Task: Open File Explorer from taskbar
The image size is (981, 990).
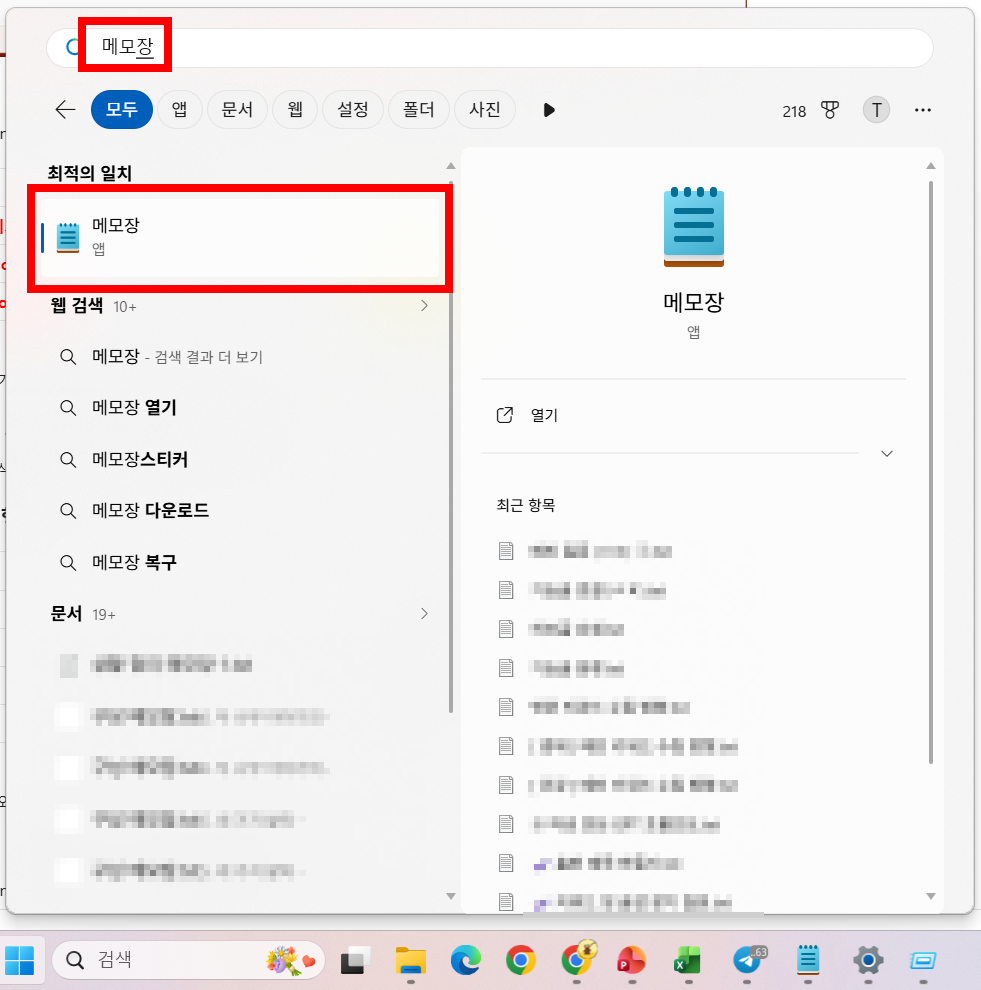Action: (411, 961)
